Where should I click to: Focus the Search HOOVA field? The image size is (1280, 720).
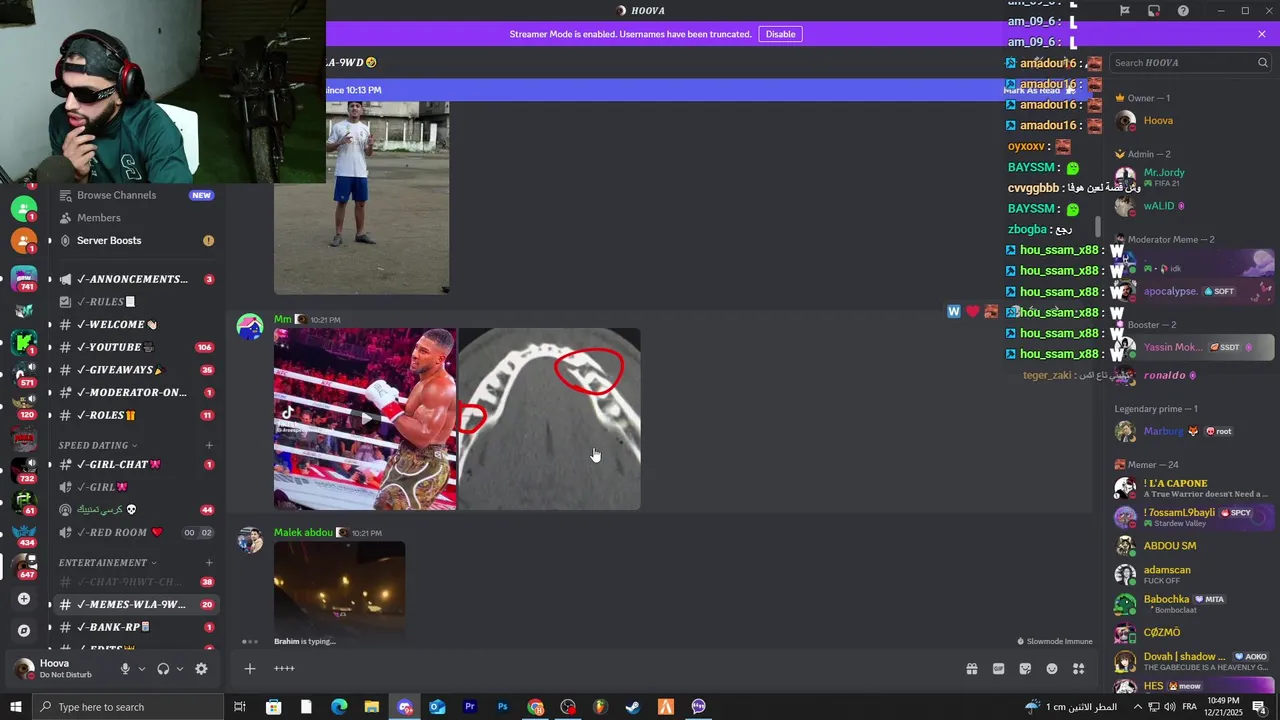[1190, 62]
